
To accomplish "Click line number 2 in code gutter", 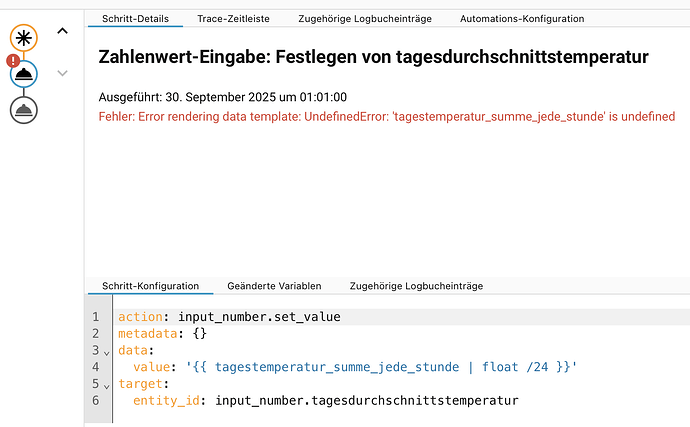I will pyautogui.click(x=95, y=334).
